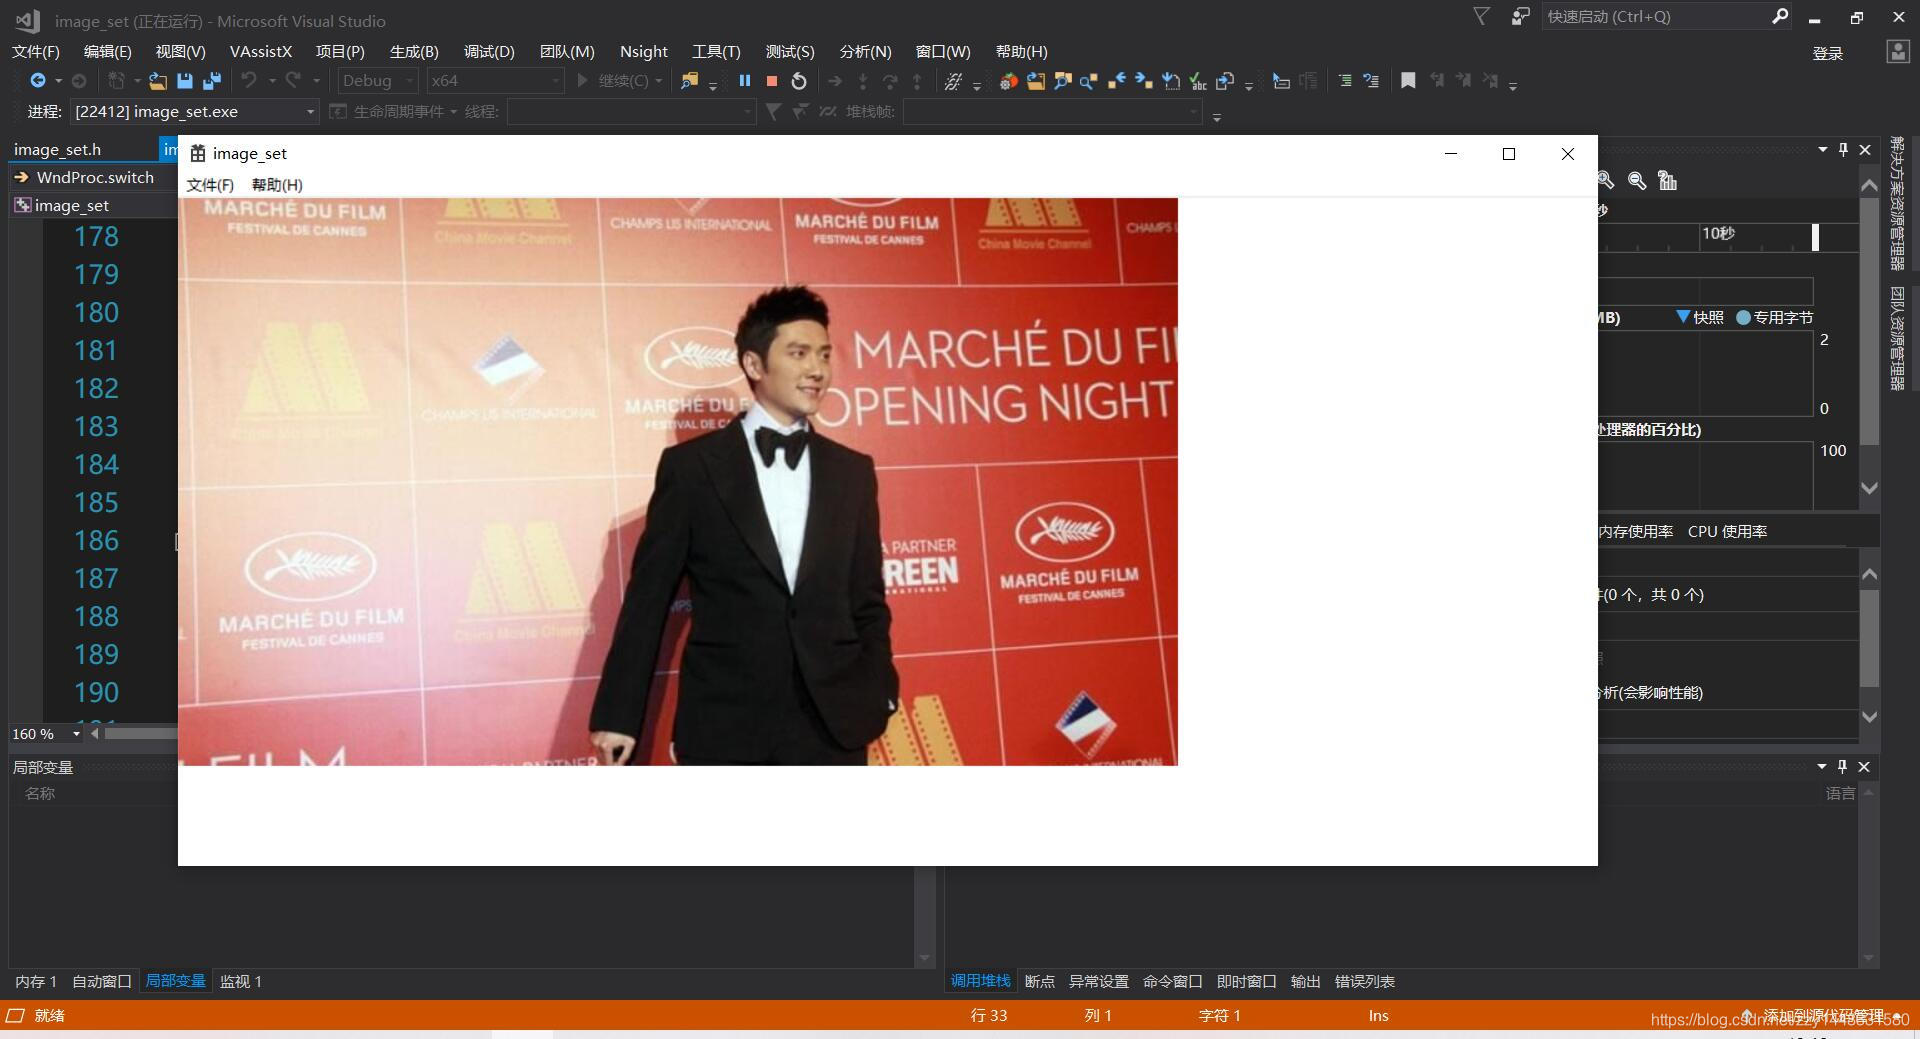Click the notifications filter flag icon
Screen dimensions: 1920x1039
1481,16
